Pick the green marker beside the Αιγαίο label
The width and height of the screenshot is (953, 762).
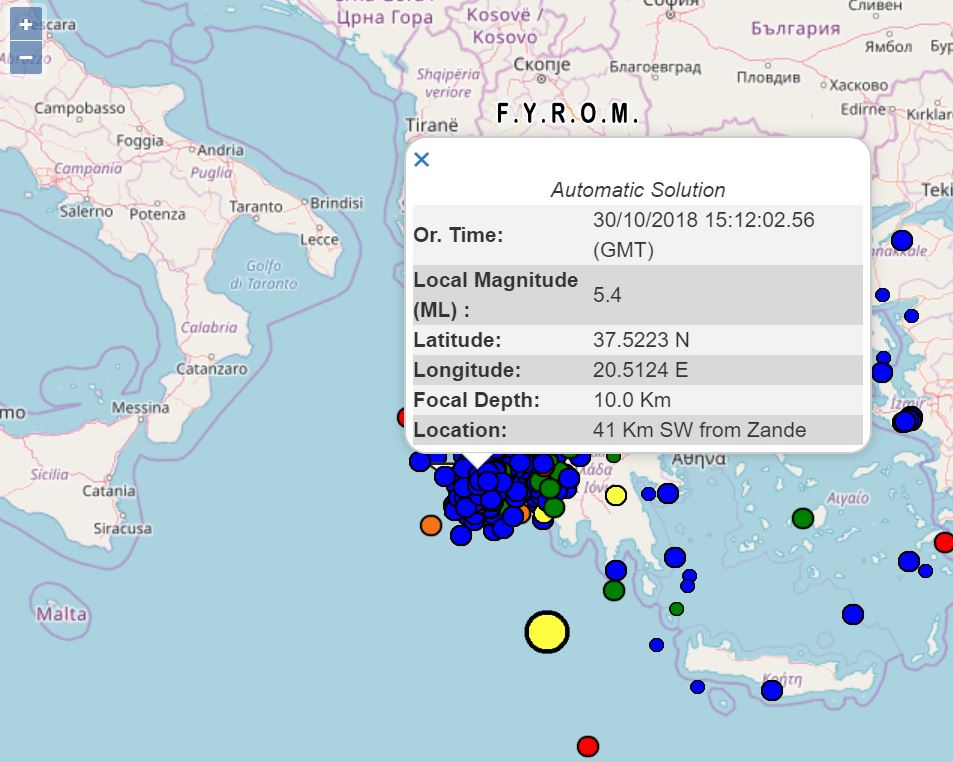(x=803, y=518)
